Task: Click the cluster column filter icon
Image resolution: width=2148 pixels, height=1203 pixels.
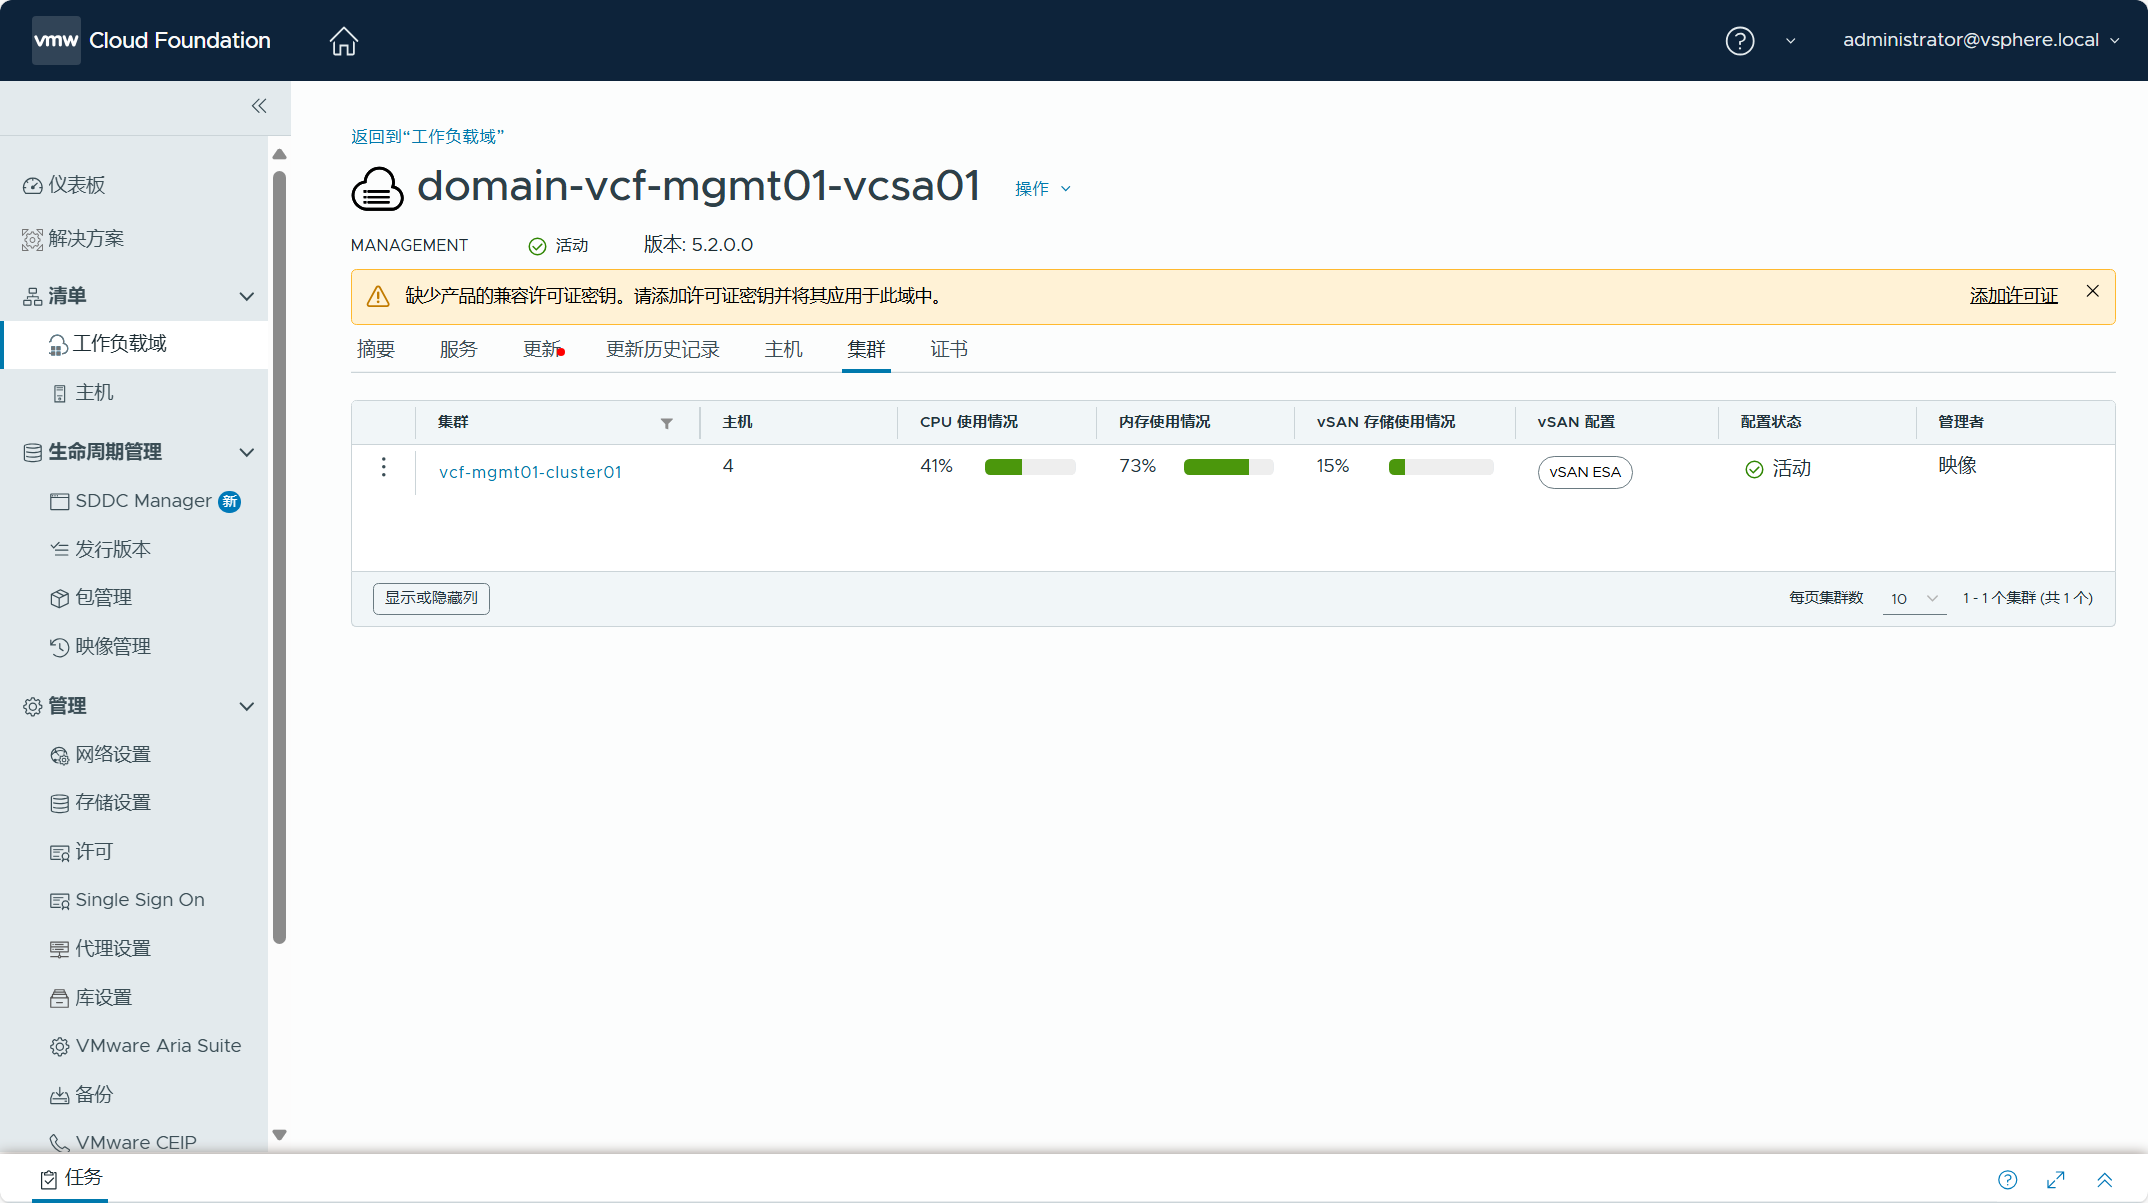Action: (x=667, y=424)
